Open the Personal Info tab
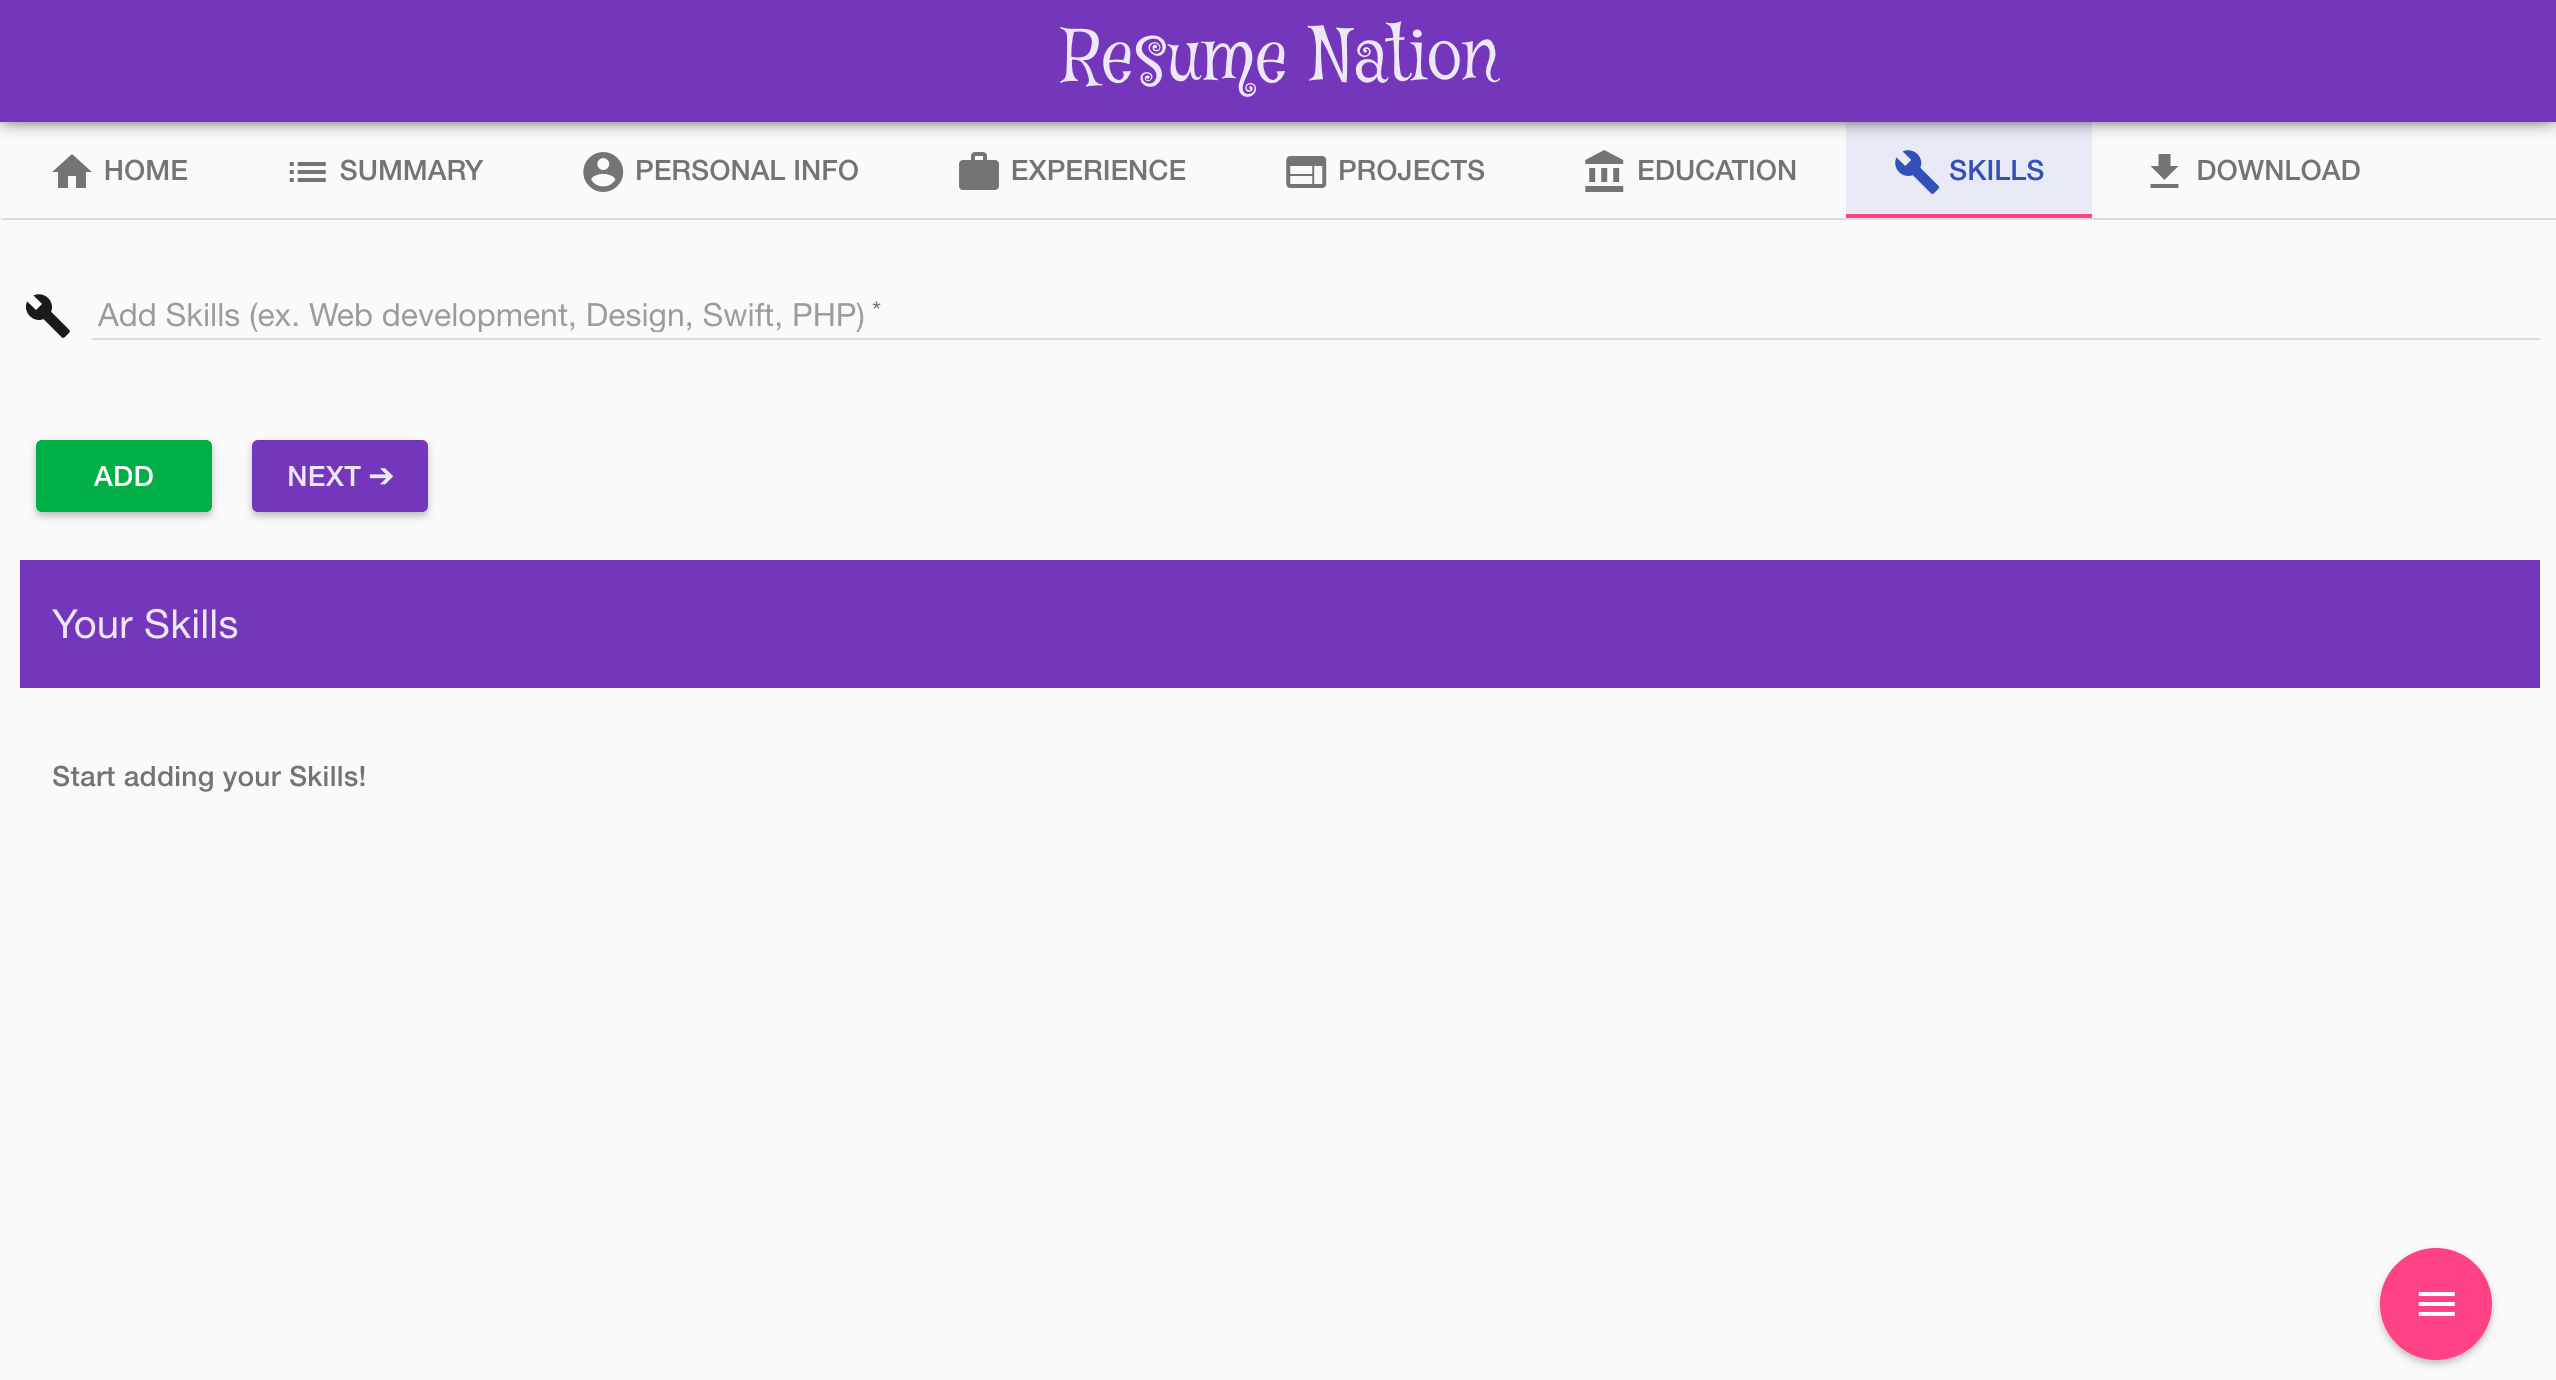 tap(746, 171)
